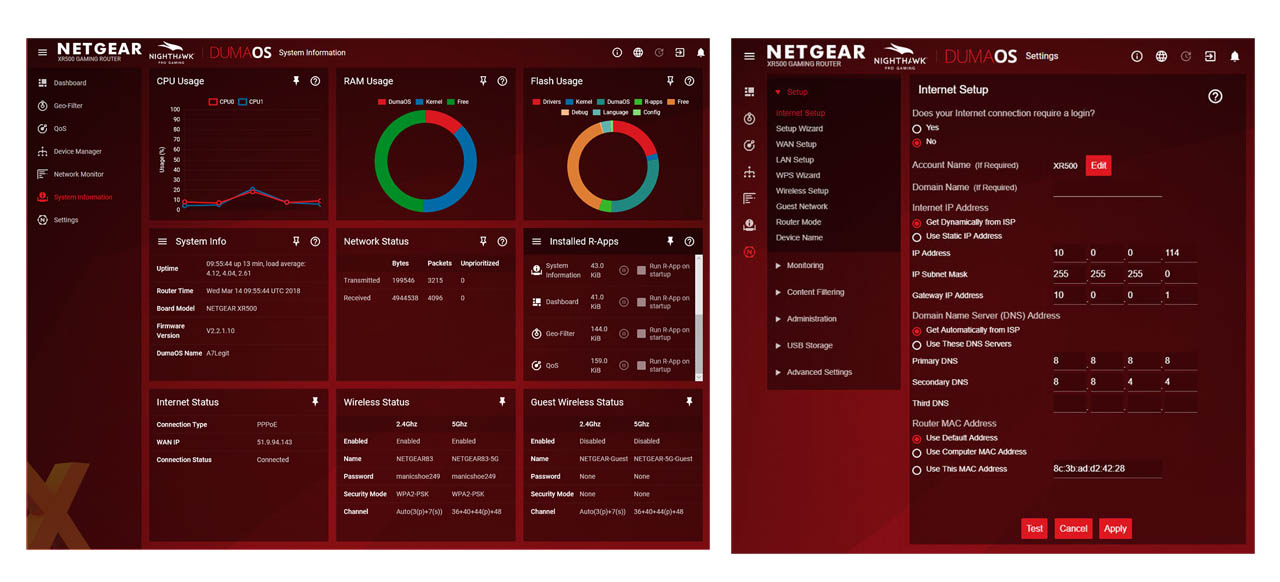Open help icon for Internet Setup
This screenshot has width=1280, height=582.
(x=1215, y=96)
